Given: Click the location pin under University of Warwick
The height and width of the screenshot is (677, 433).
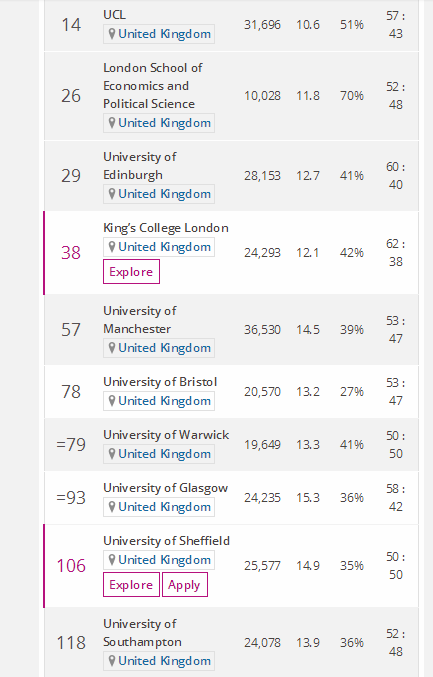Looking at the screenshot, I should tap(112, 454).
